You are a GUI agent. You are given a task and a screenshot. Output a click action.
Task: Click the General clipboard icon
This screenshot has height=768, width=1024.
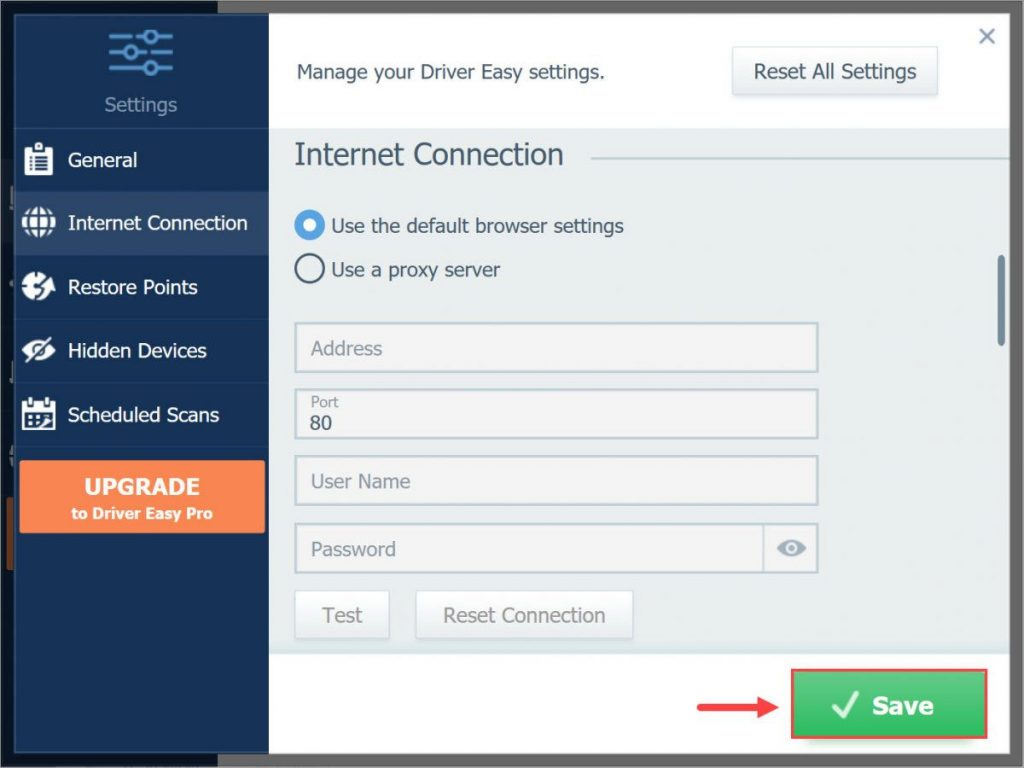click(x=38, y=160)
